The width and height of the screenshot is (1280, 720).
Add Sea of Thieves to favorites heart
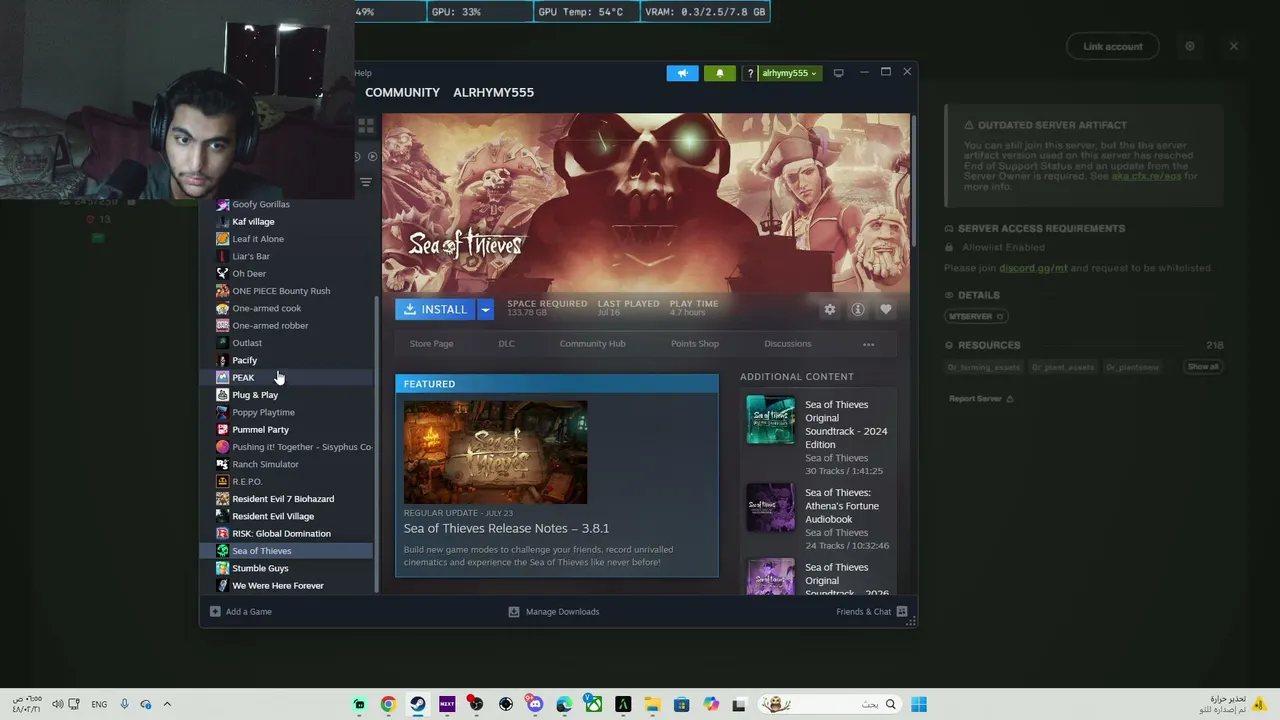click(x=885, y=310)
